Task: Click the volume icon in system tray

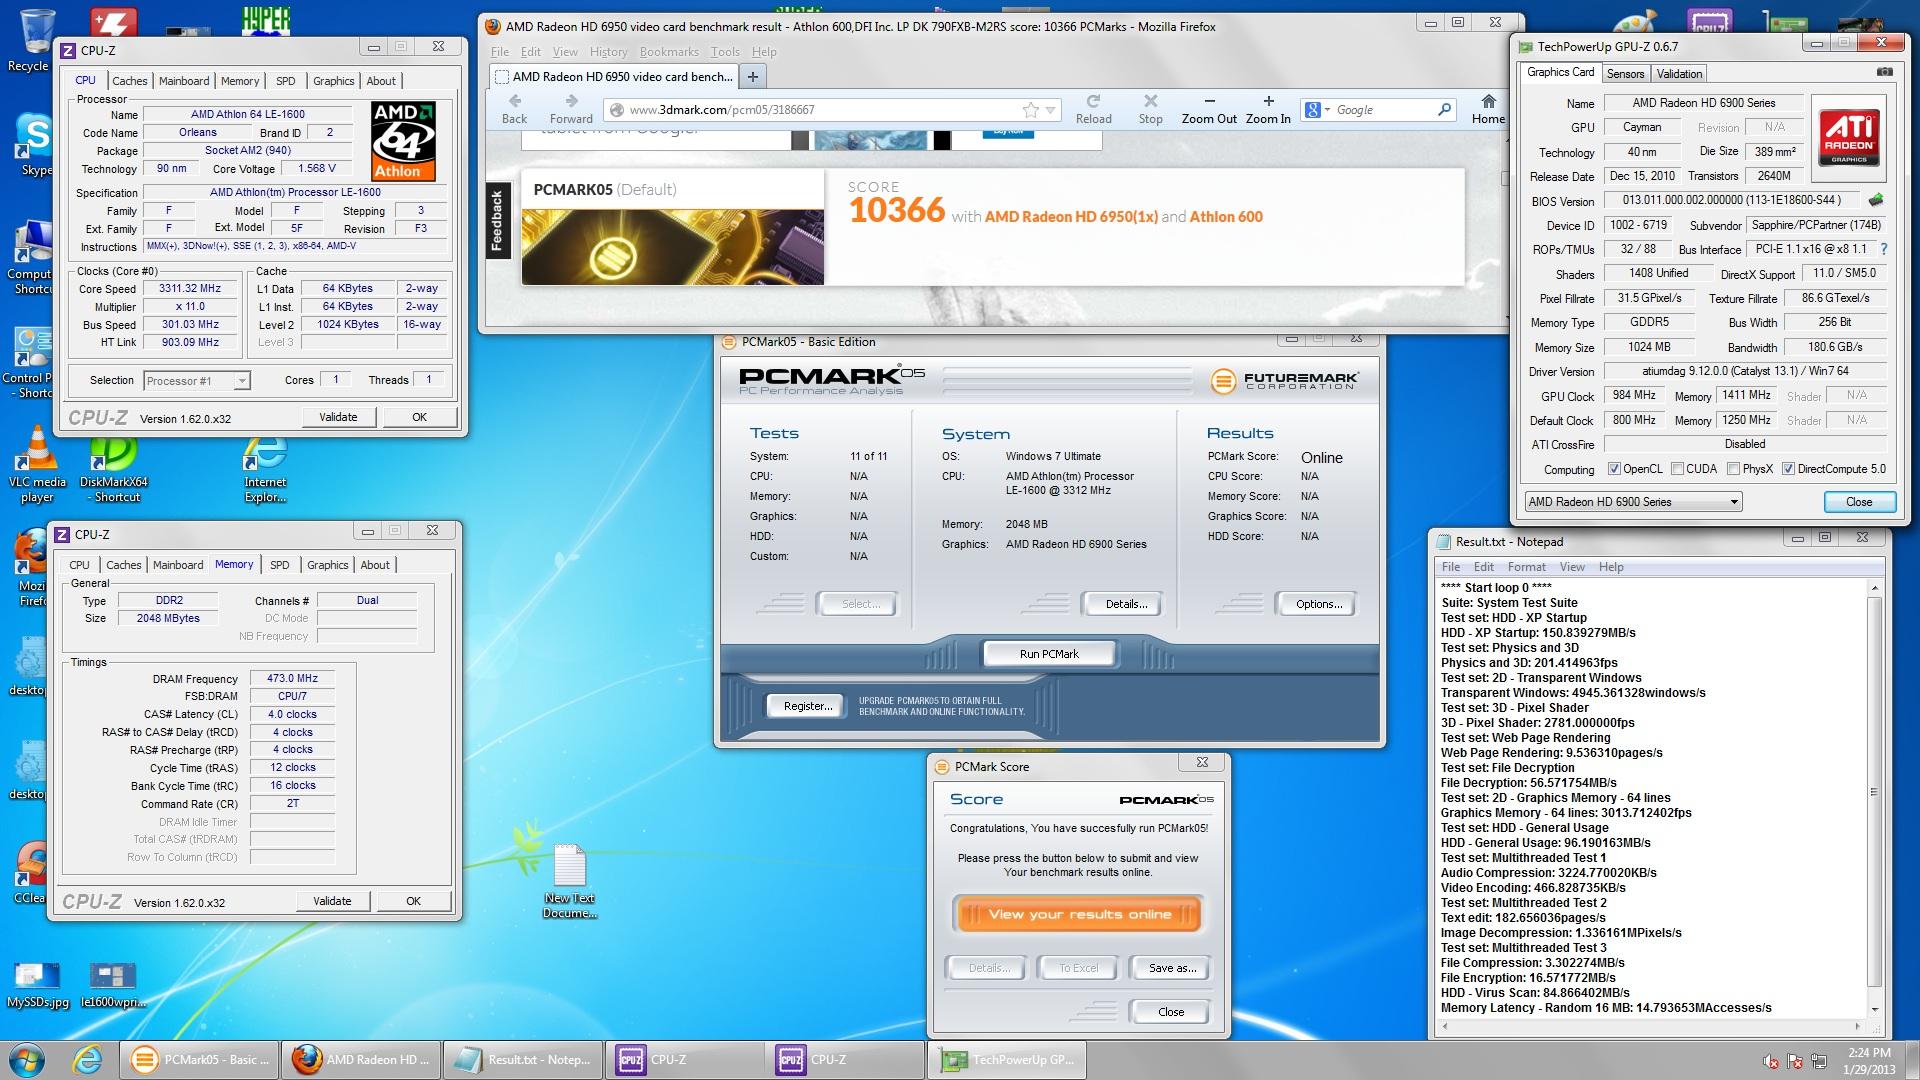Action: tap(1771, 1061)
